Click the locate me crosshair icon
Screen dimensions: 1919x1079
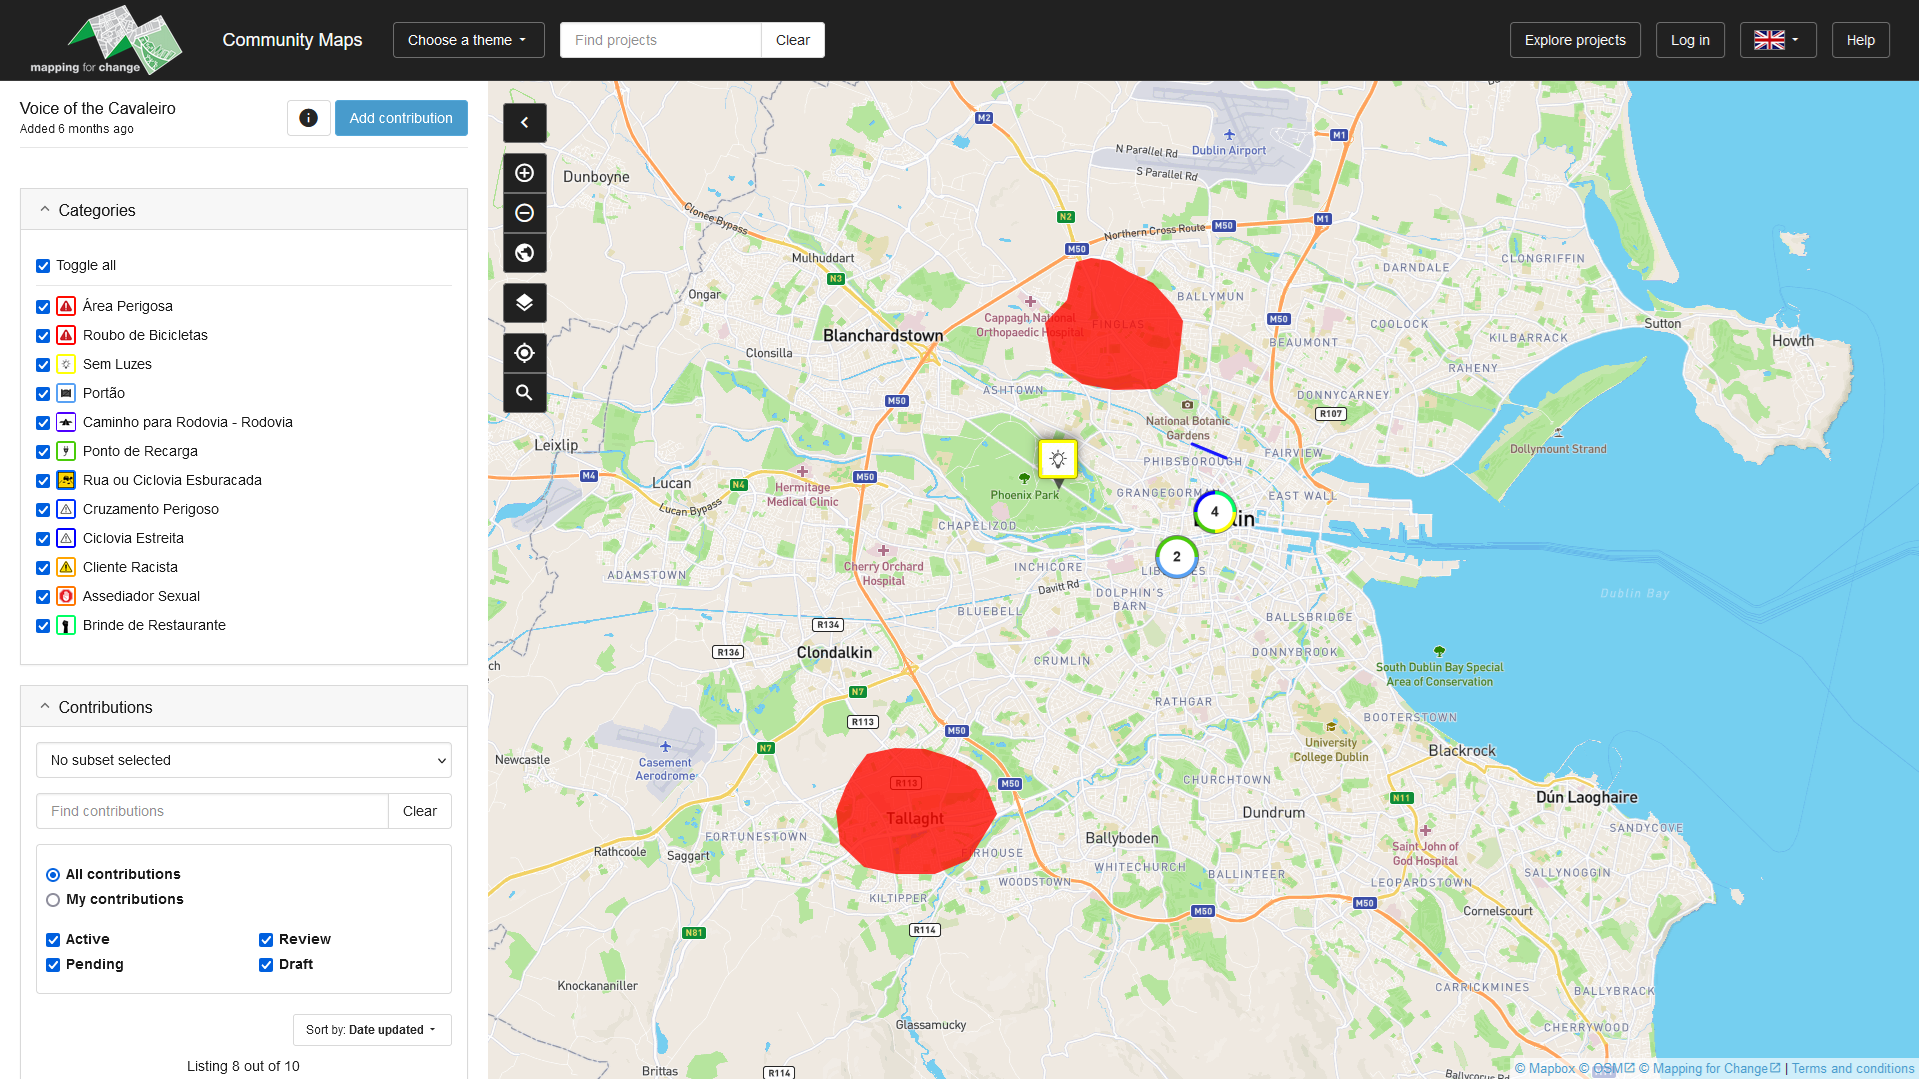524,353
